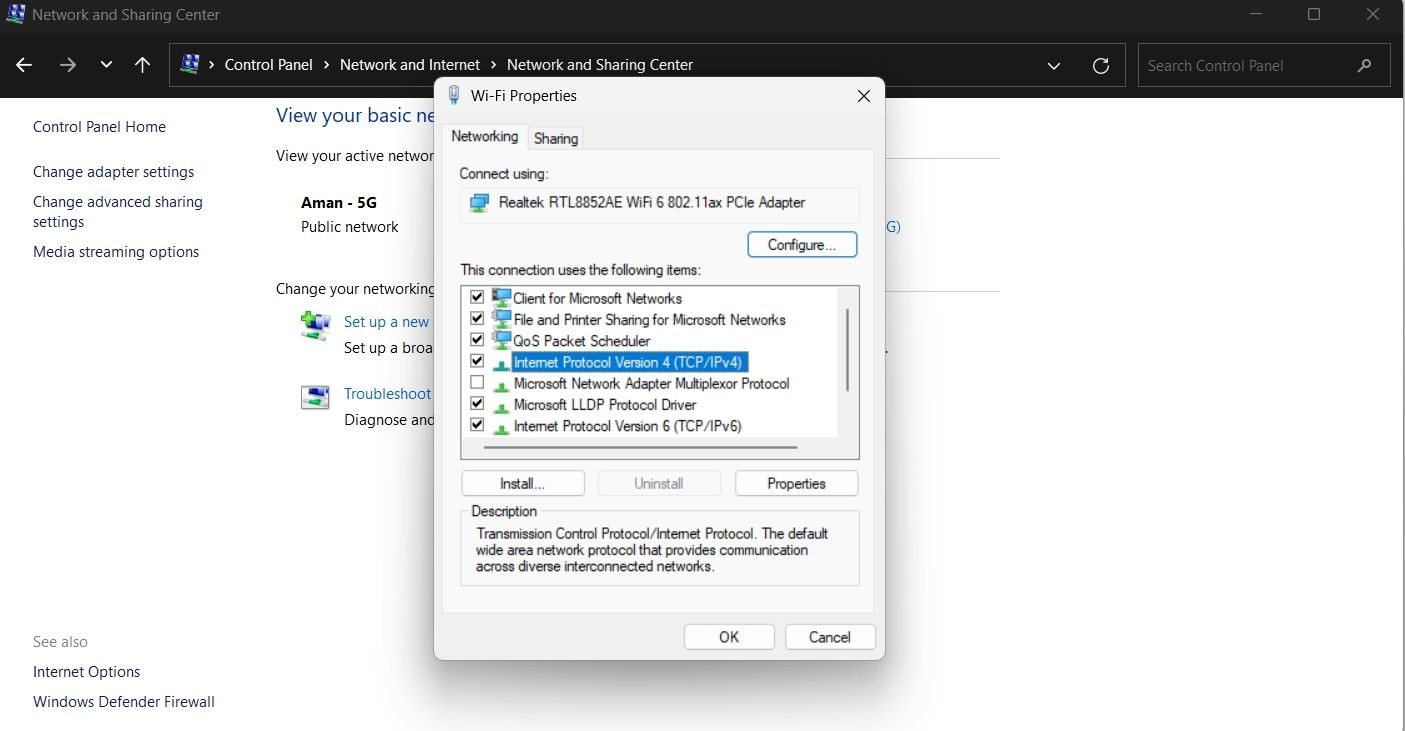
Task: Go back with the left arrow button
Action: tap(24, 65)
